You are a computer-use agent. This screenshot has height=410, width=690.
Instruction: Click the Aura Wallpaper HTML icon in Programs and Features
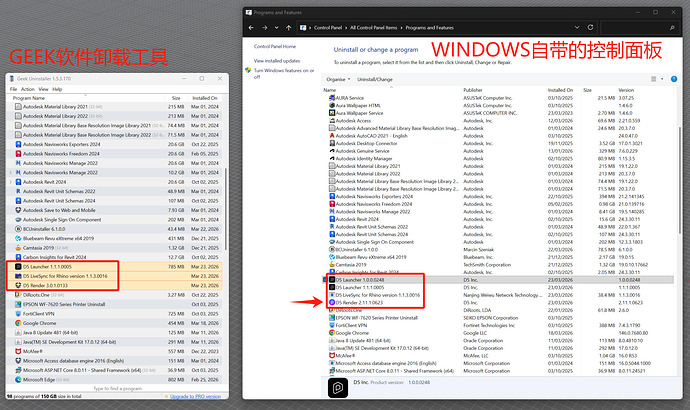332,105
